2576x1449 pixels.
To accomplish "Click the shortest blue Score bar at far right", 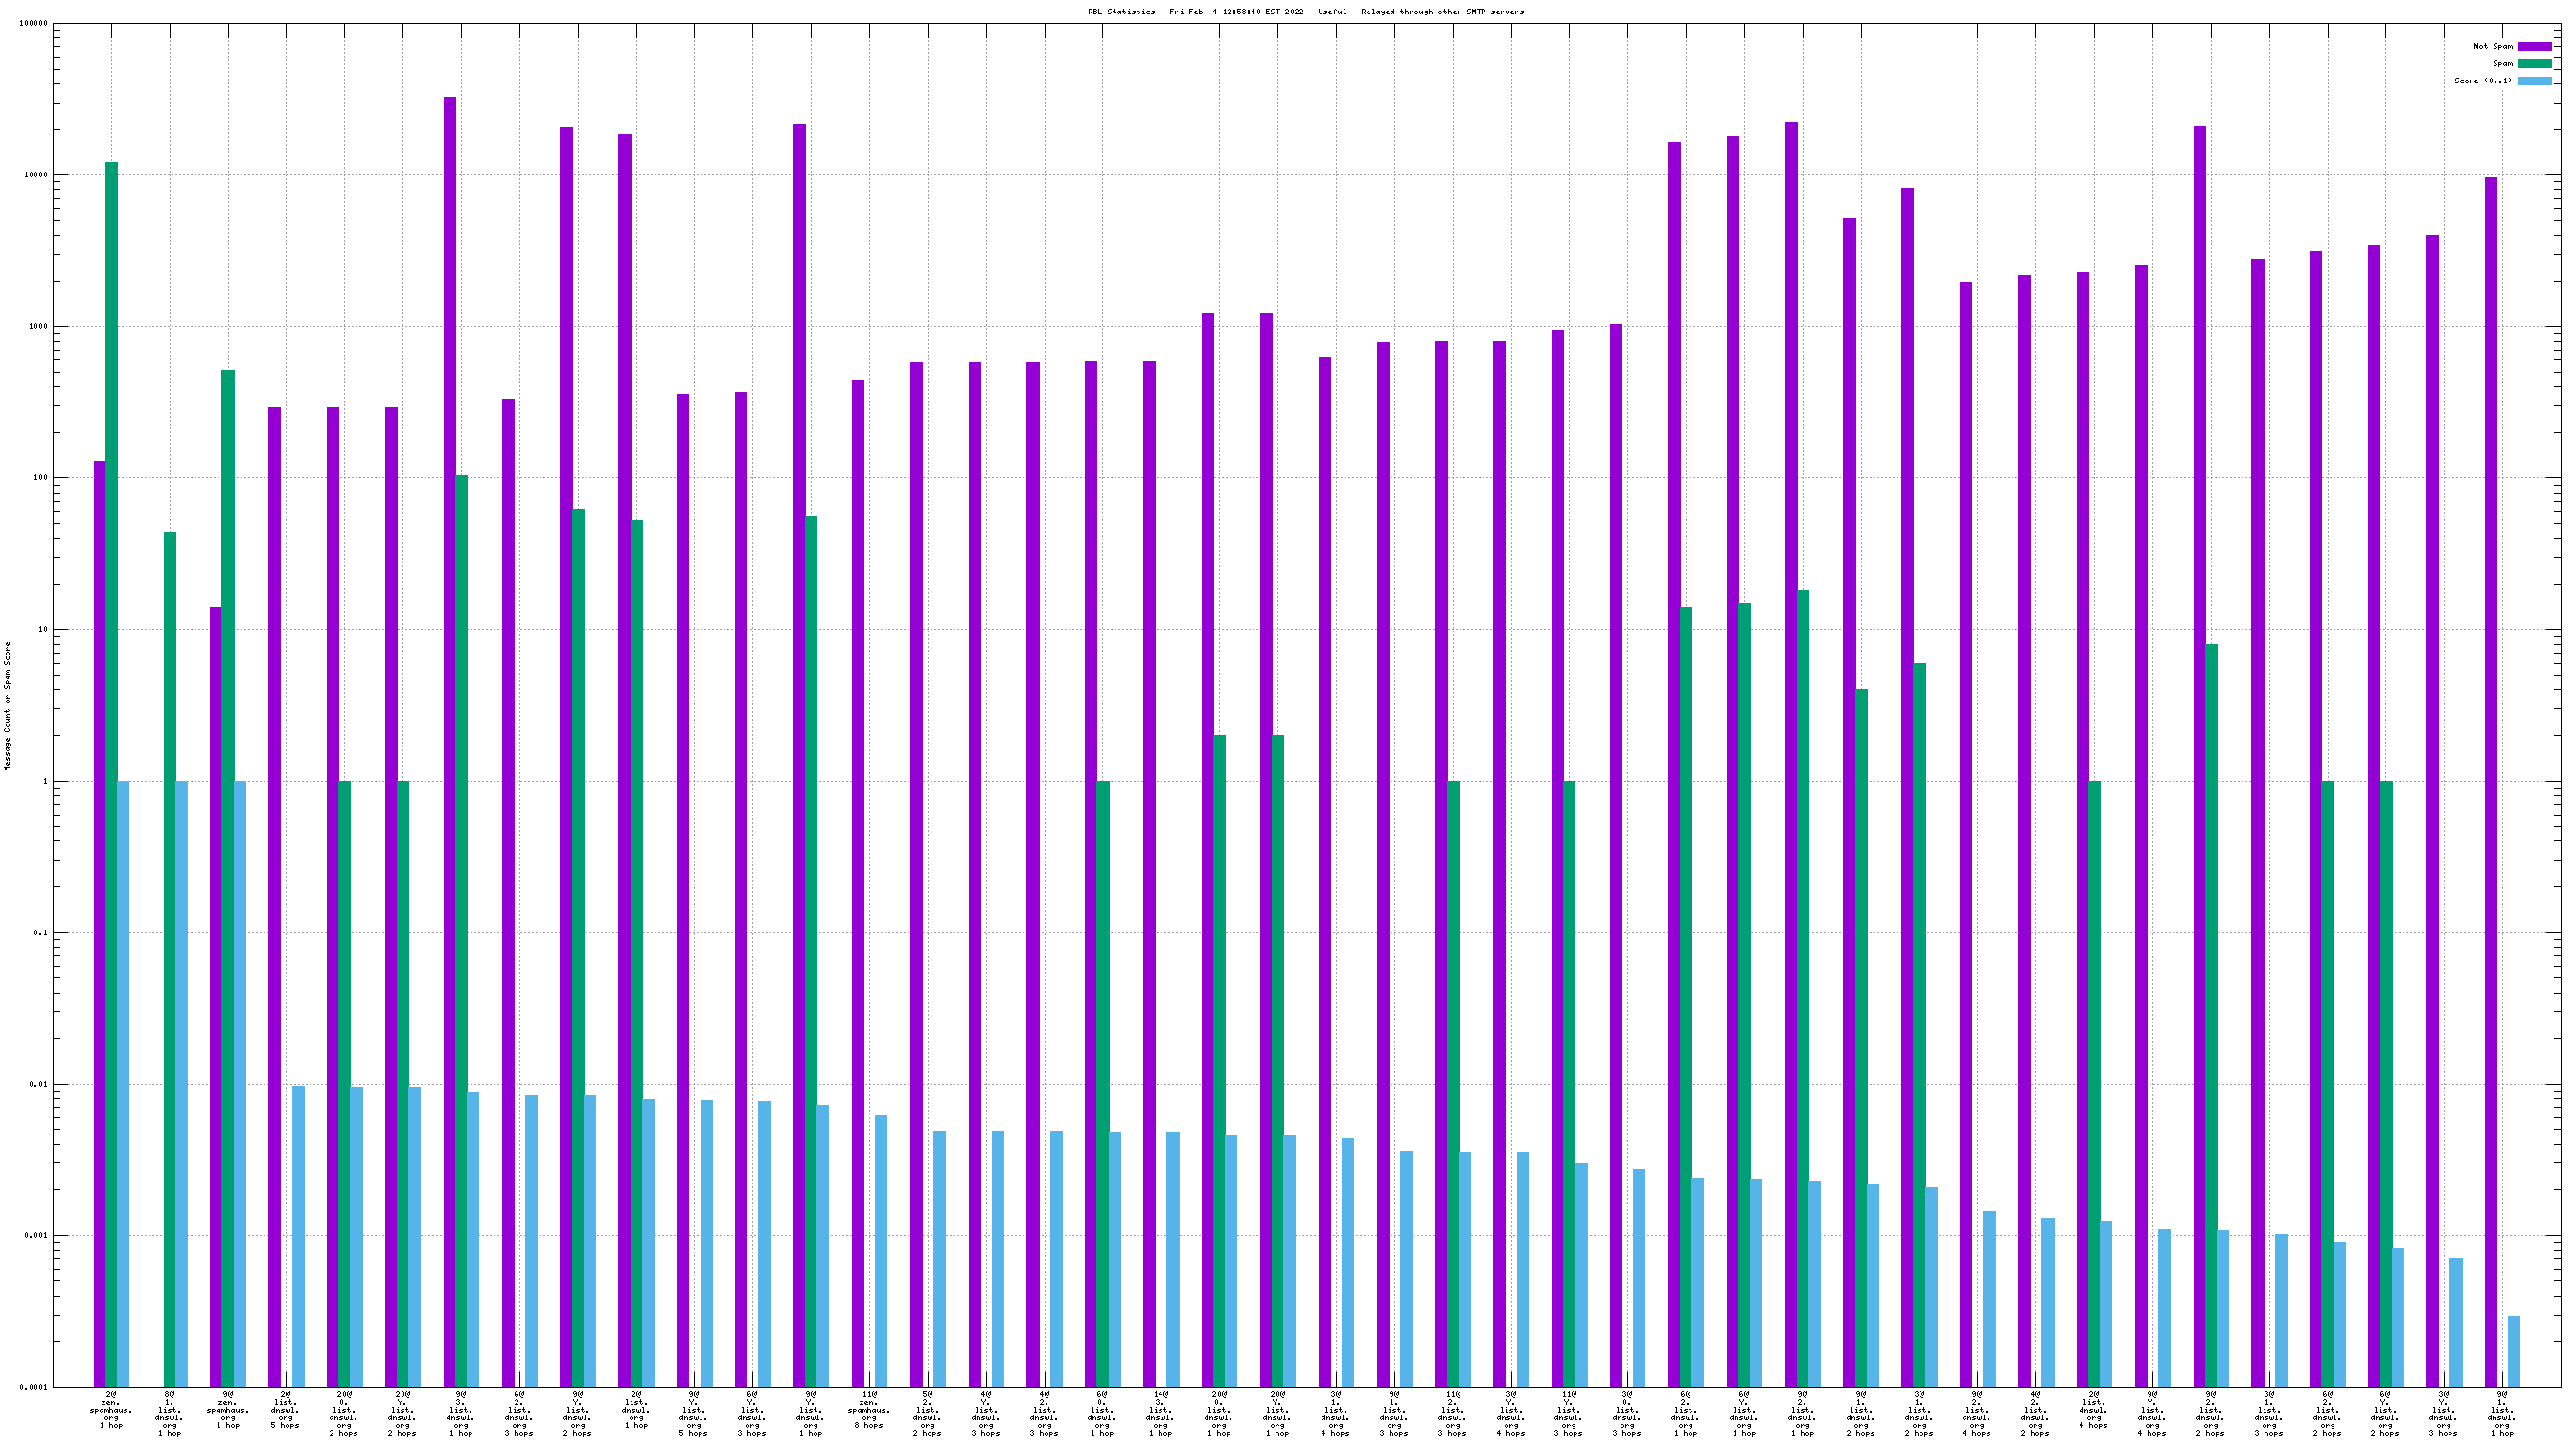I will (2514, 1350).
